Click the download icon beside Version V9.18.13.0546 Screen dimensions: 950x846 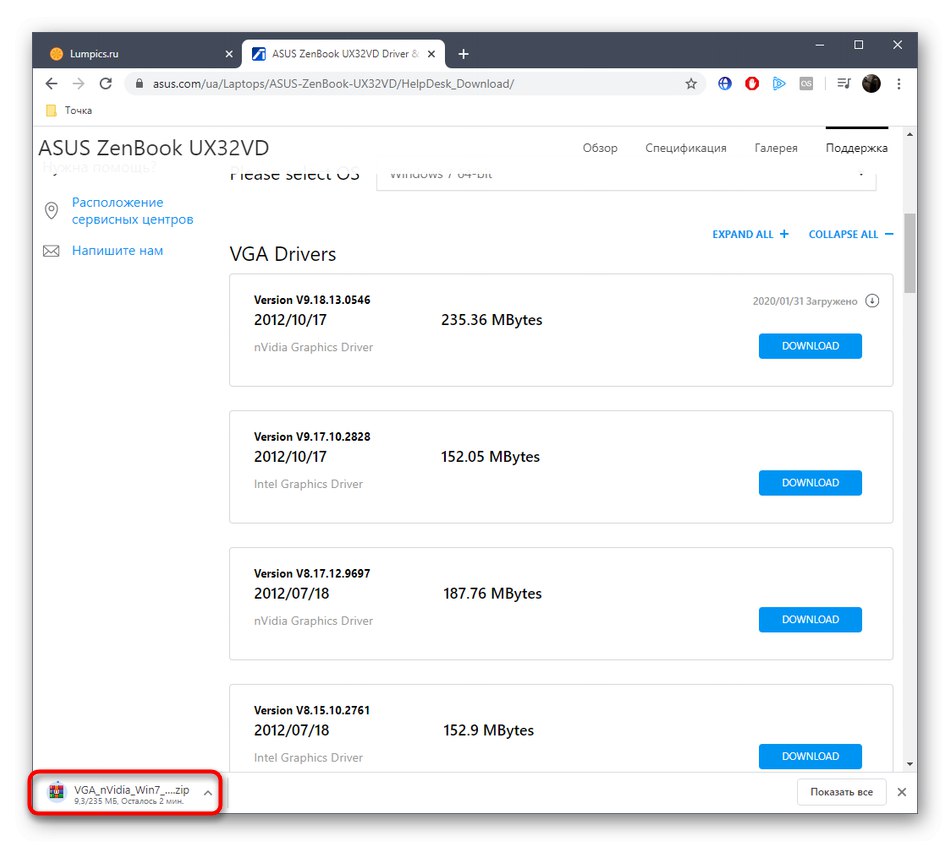pos(872,300)
